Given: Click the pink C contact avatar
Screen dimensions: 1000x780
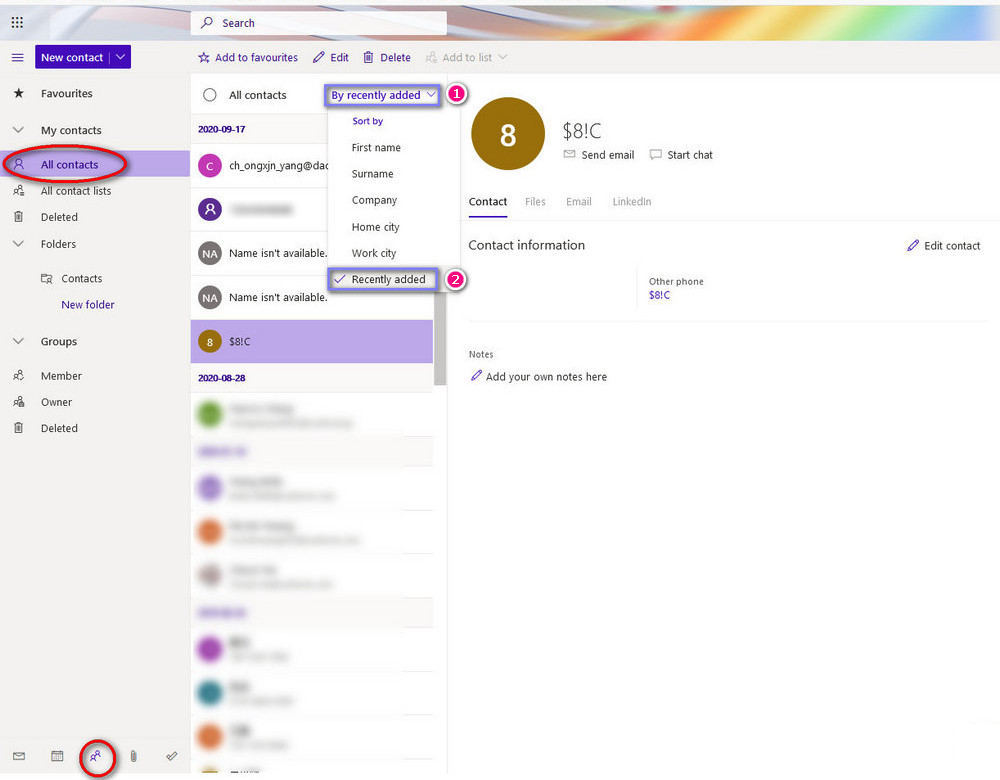Looking at the screenshot, I should pos(210,166).
